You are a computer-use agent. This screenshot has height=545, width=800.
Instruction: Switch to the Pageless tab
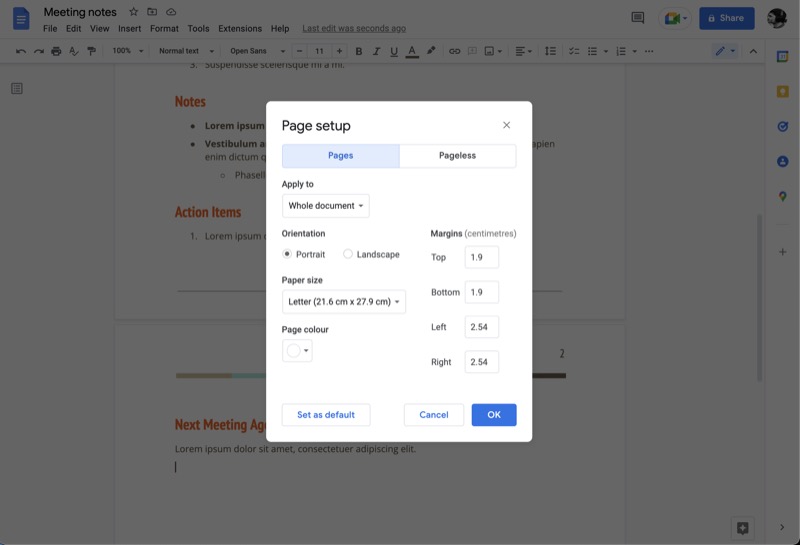(458, 156)
